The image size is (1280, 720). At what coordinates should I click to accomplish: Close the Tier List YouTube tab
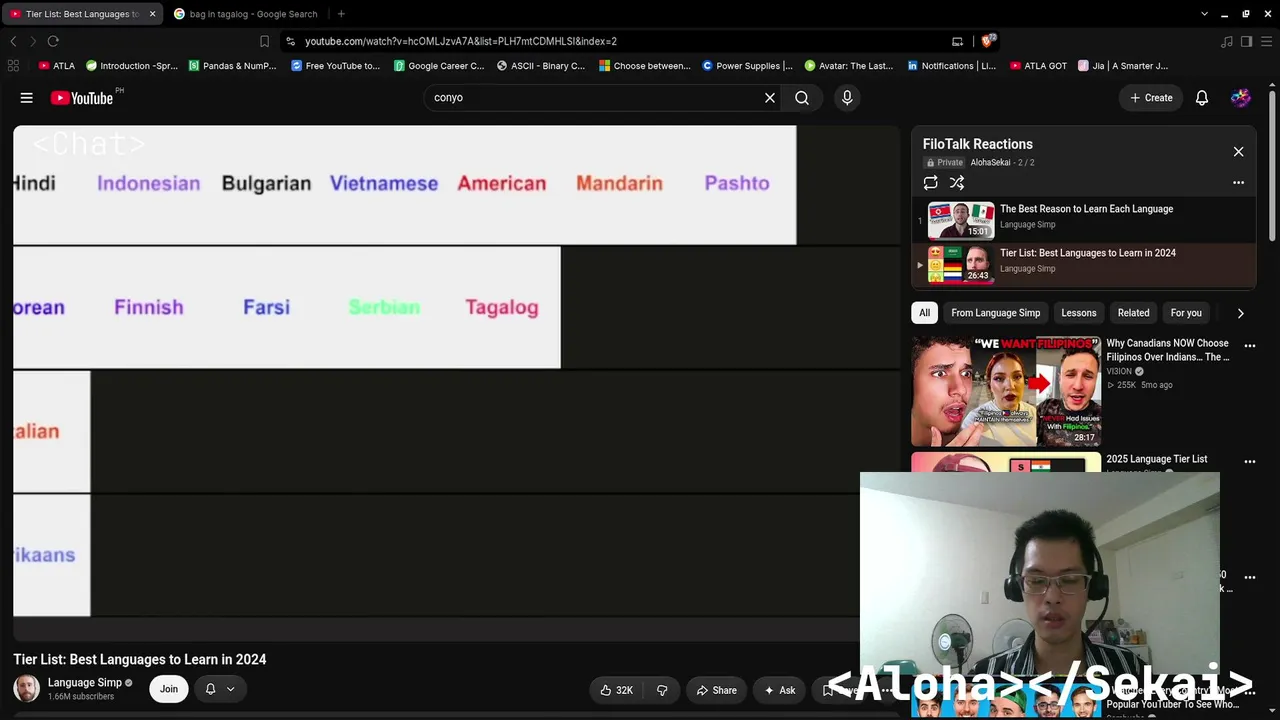(x=152, y=14)
